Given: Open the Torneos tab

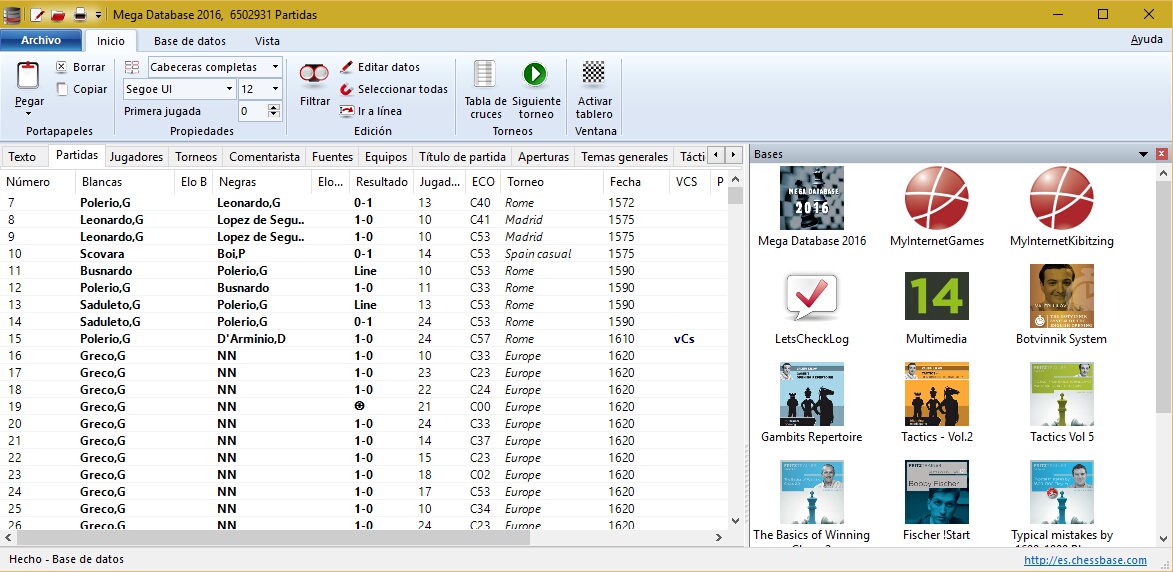Looking at the screenshot, I should 196,157.
